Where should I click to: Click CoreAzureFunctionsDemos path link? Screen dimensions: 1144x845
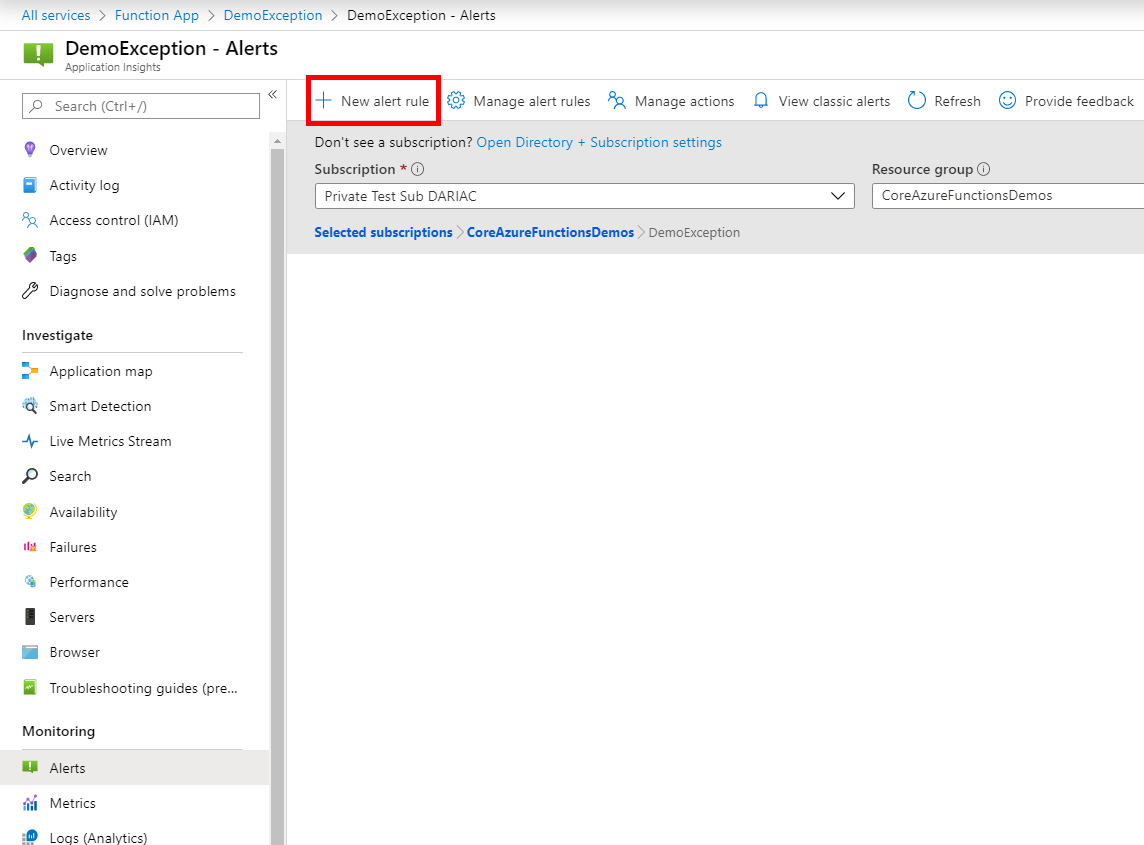point(550,232)
